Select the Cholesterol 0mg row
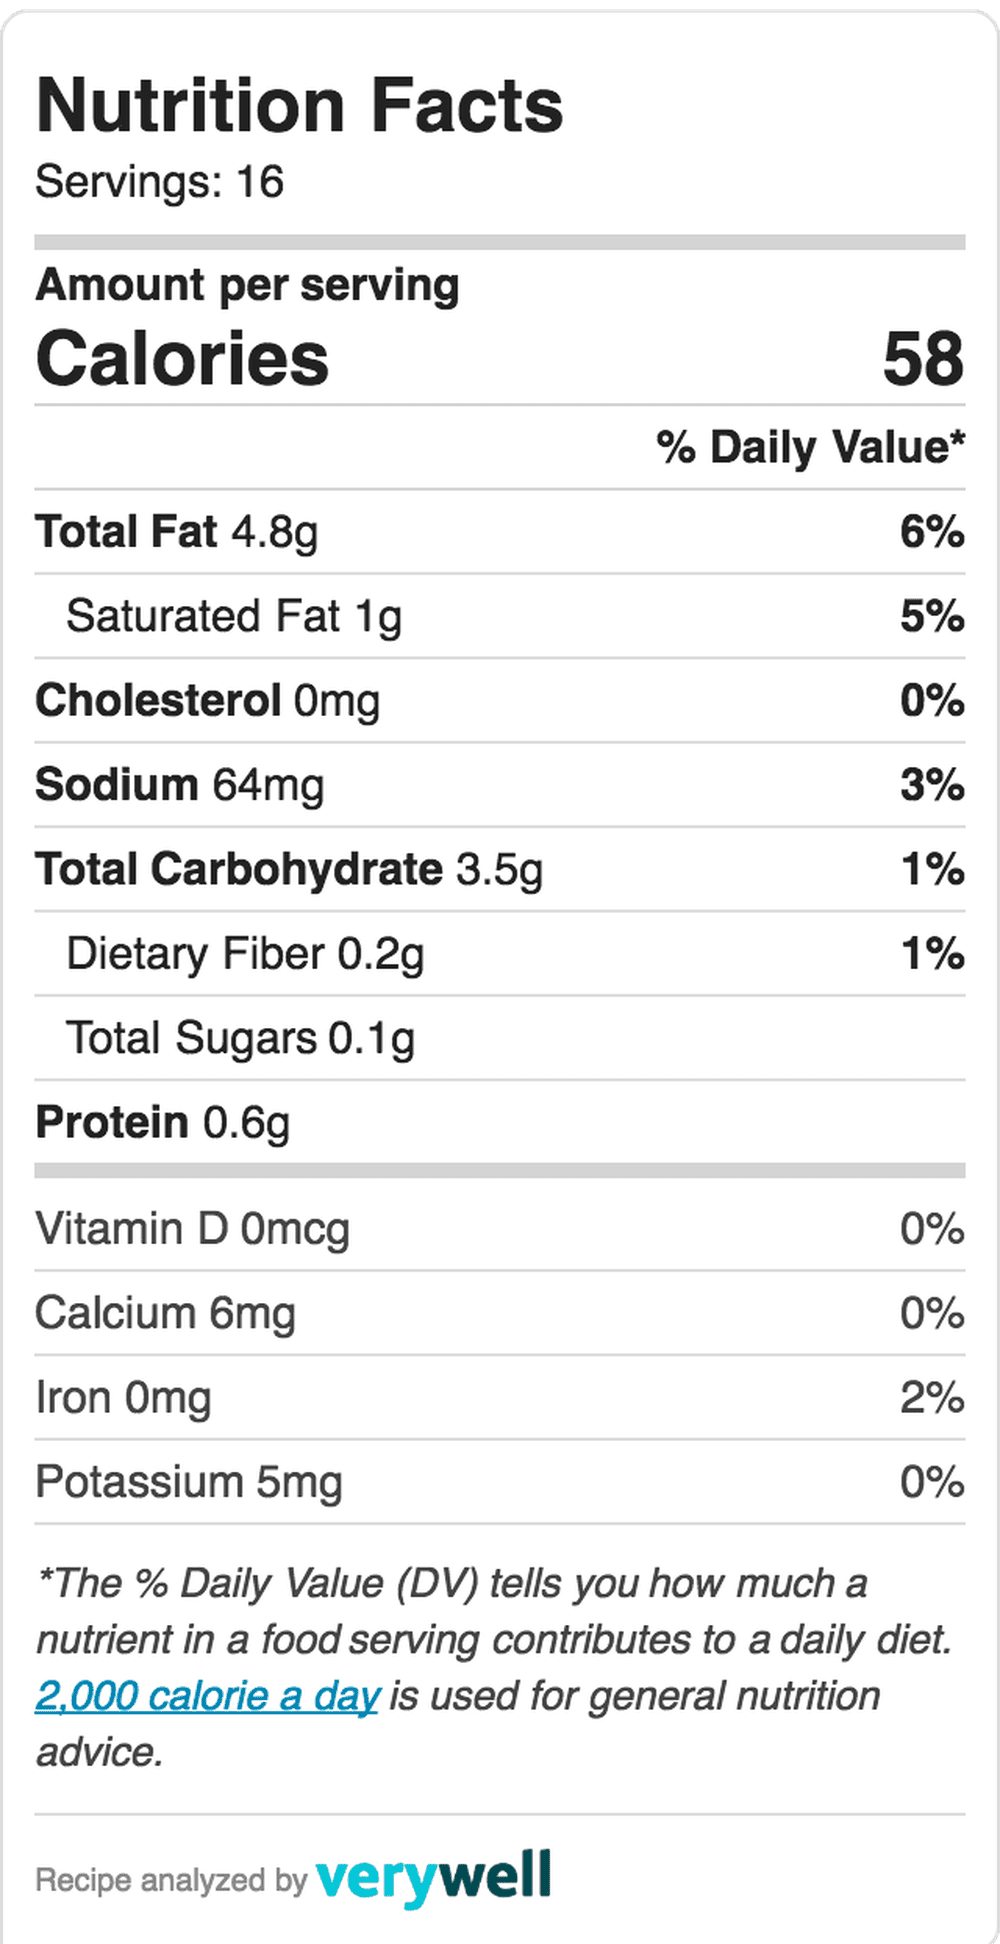Image resolution: width=1000 pixels, height=1944 pixels. point(500,700)
